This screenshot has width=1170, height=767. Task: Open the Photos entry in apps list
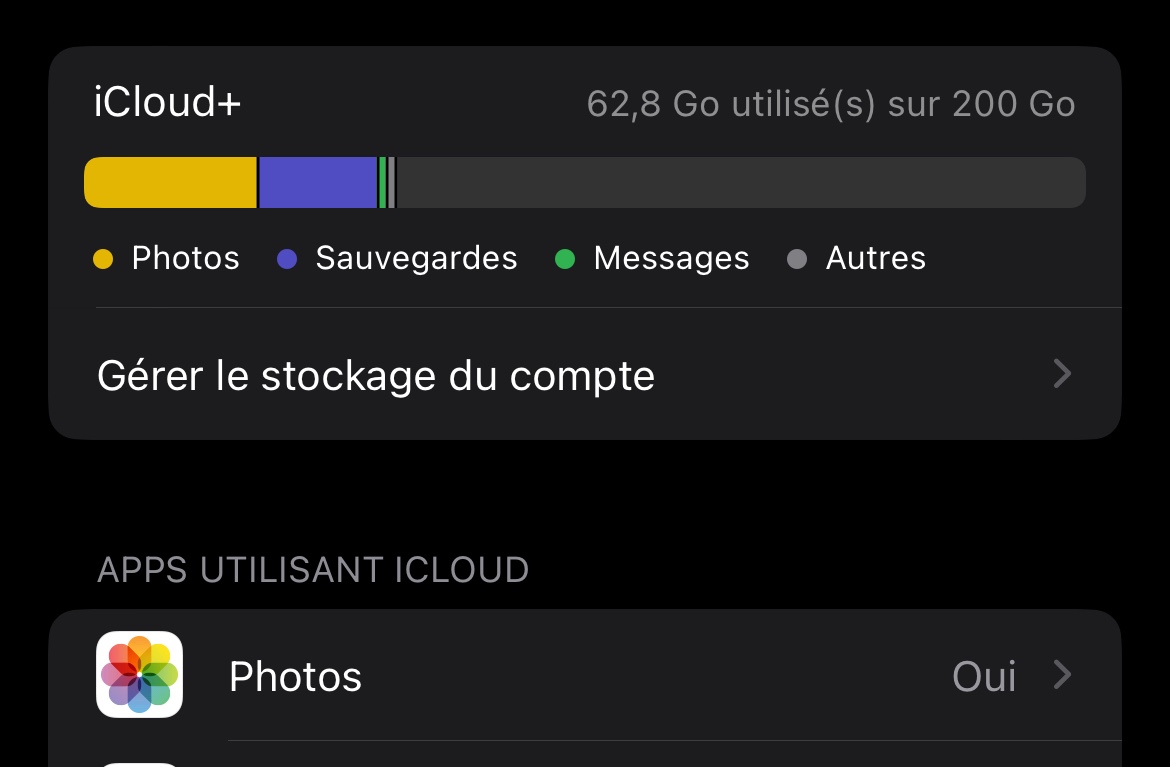point(295,677)
